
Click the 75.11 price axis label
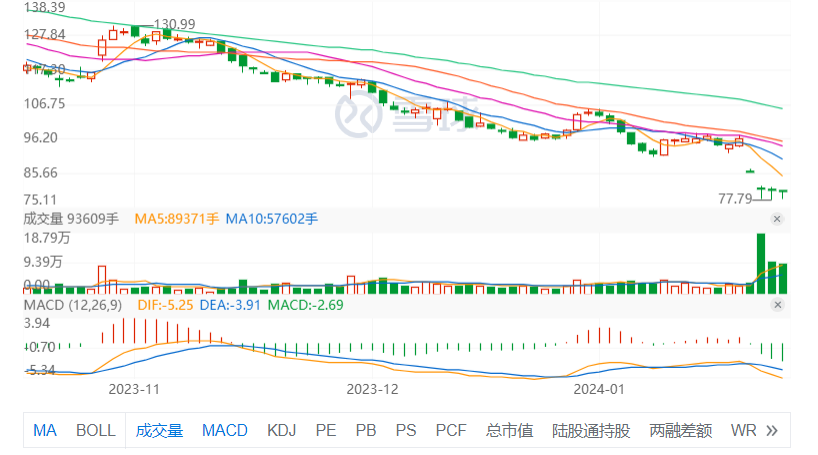tap(41, 200)
